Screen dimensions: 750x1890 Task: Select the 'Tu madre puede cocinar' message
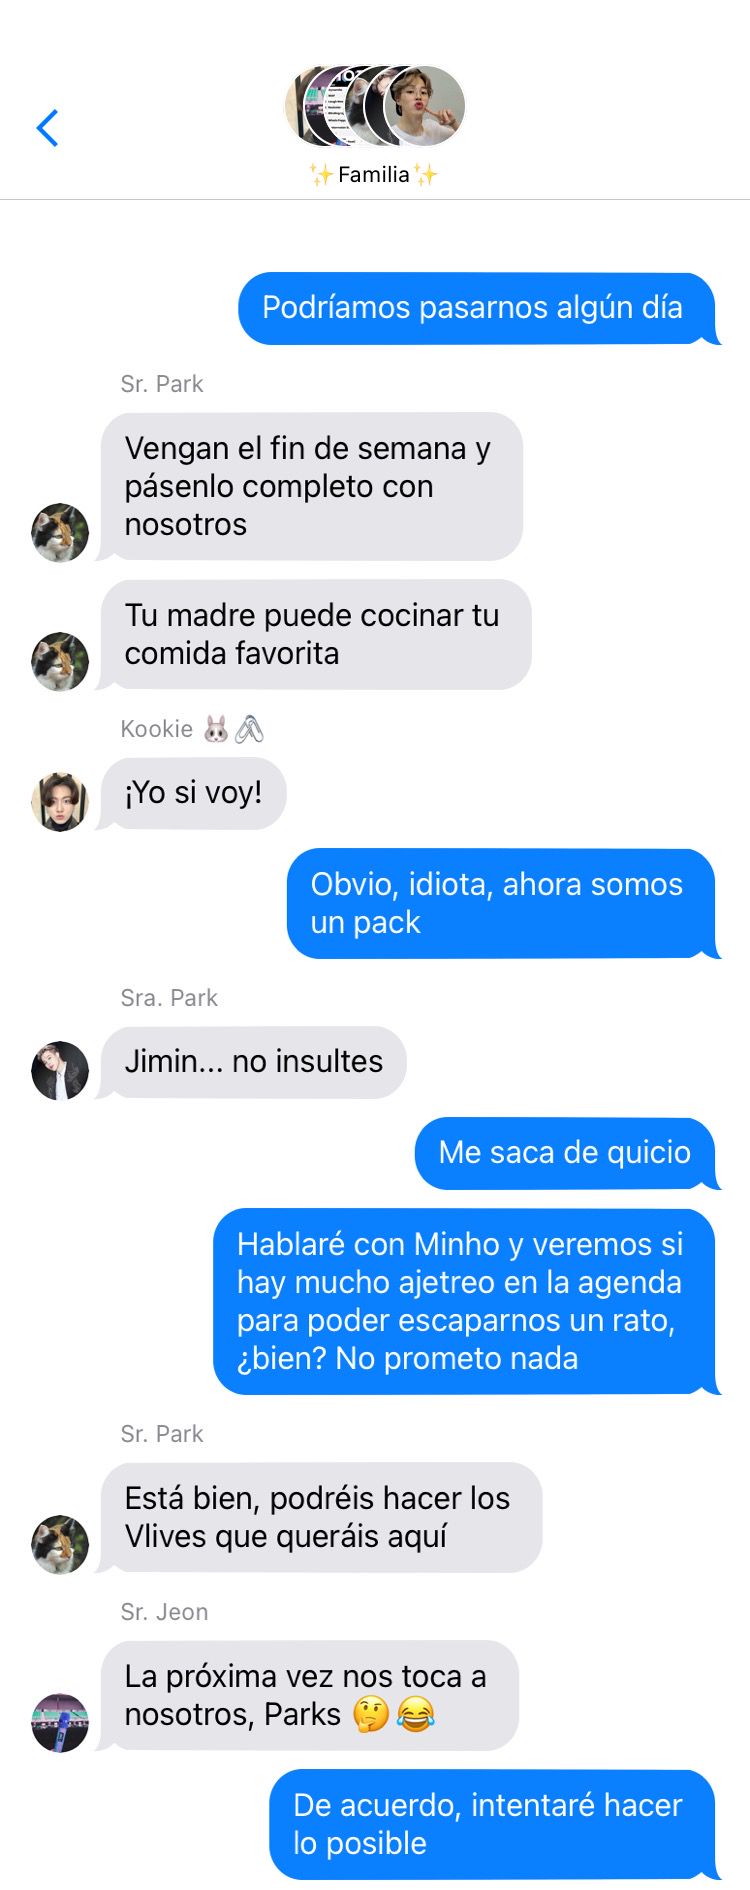coord(315,634)
